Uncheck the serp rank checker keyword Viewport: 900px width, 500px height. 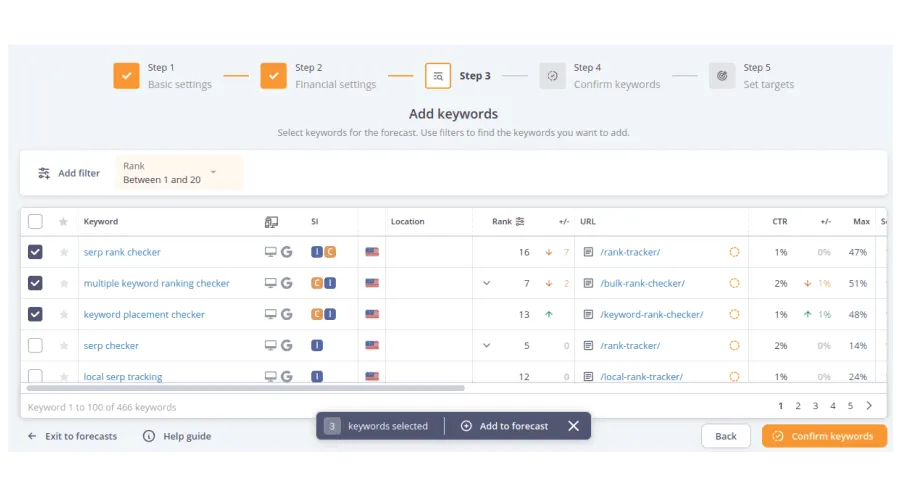pos(35,252)
